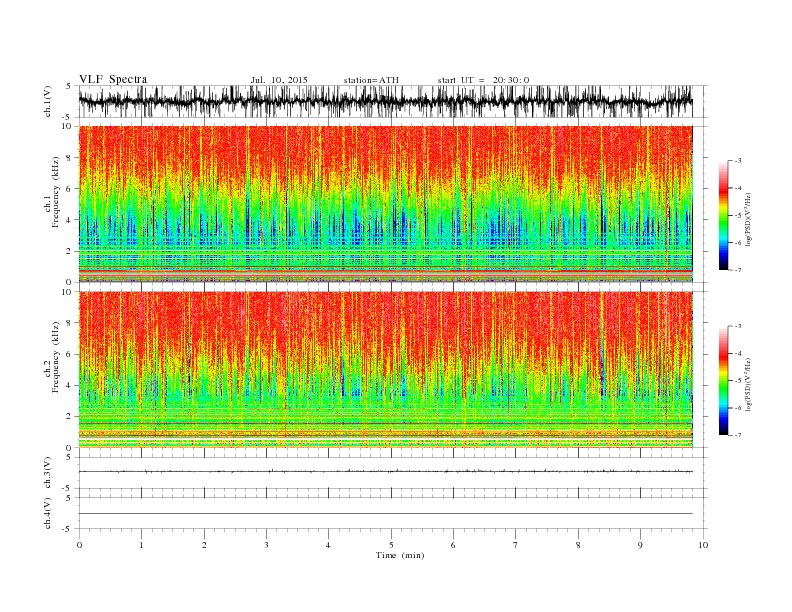Click the time axis tick label "7"
Image resolution: width=792 pixels, height=612 pixels.
[515, 545]
